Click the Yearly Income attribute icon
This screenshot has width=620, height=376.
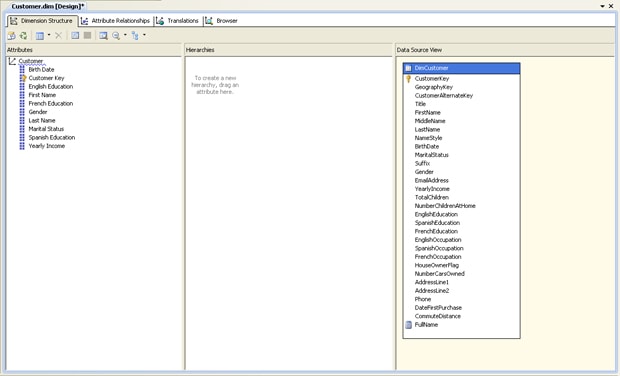[22, 146]
